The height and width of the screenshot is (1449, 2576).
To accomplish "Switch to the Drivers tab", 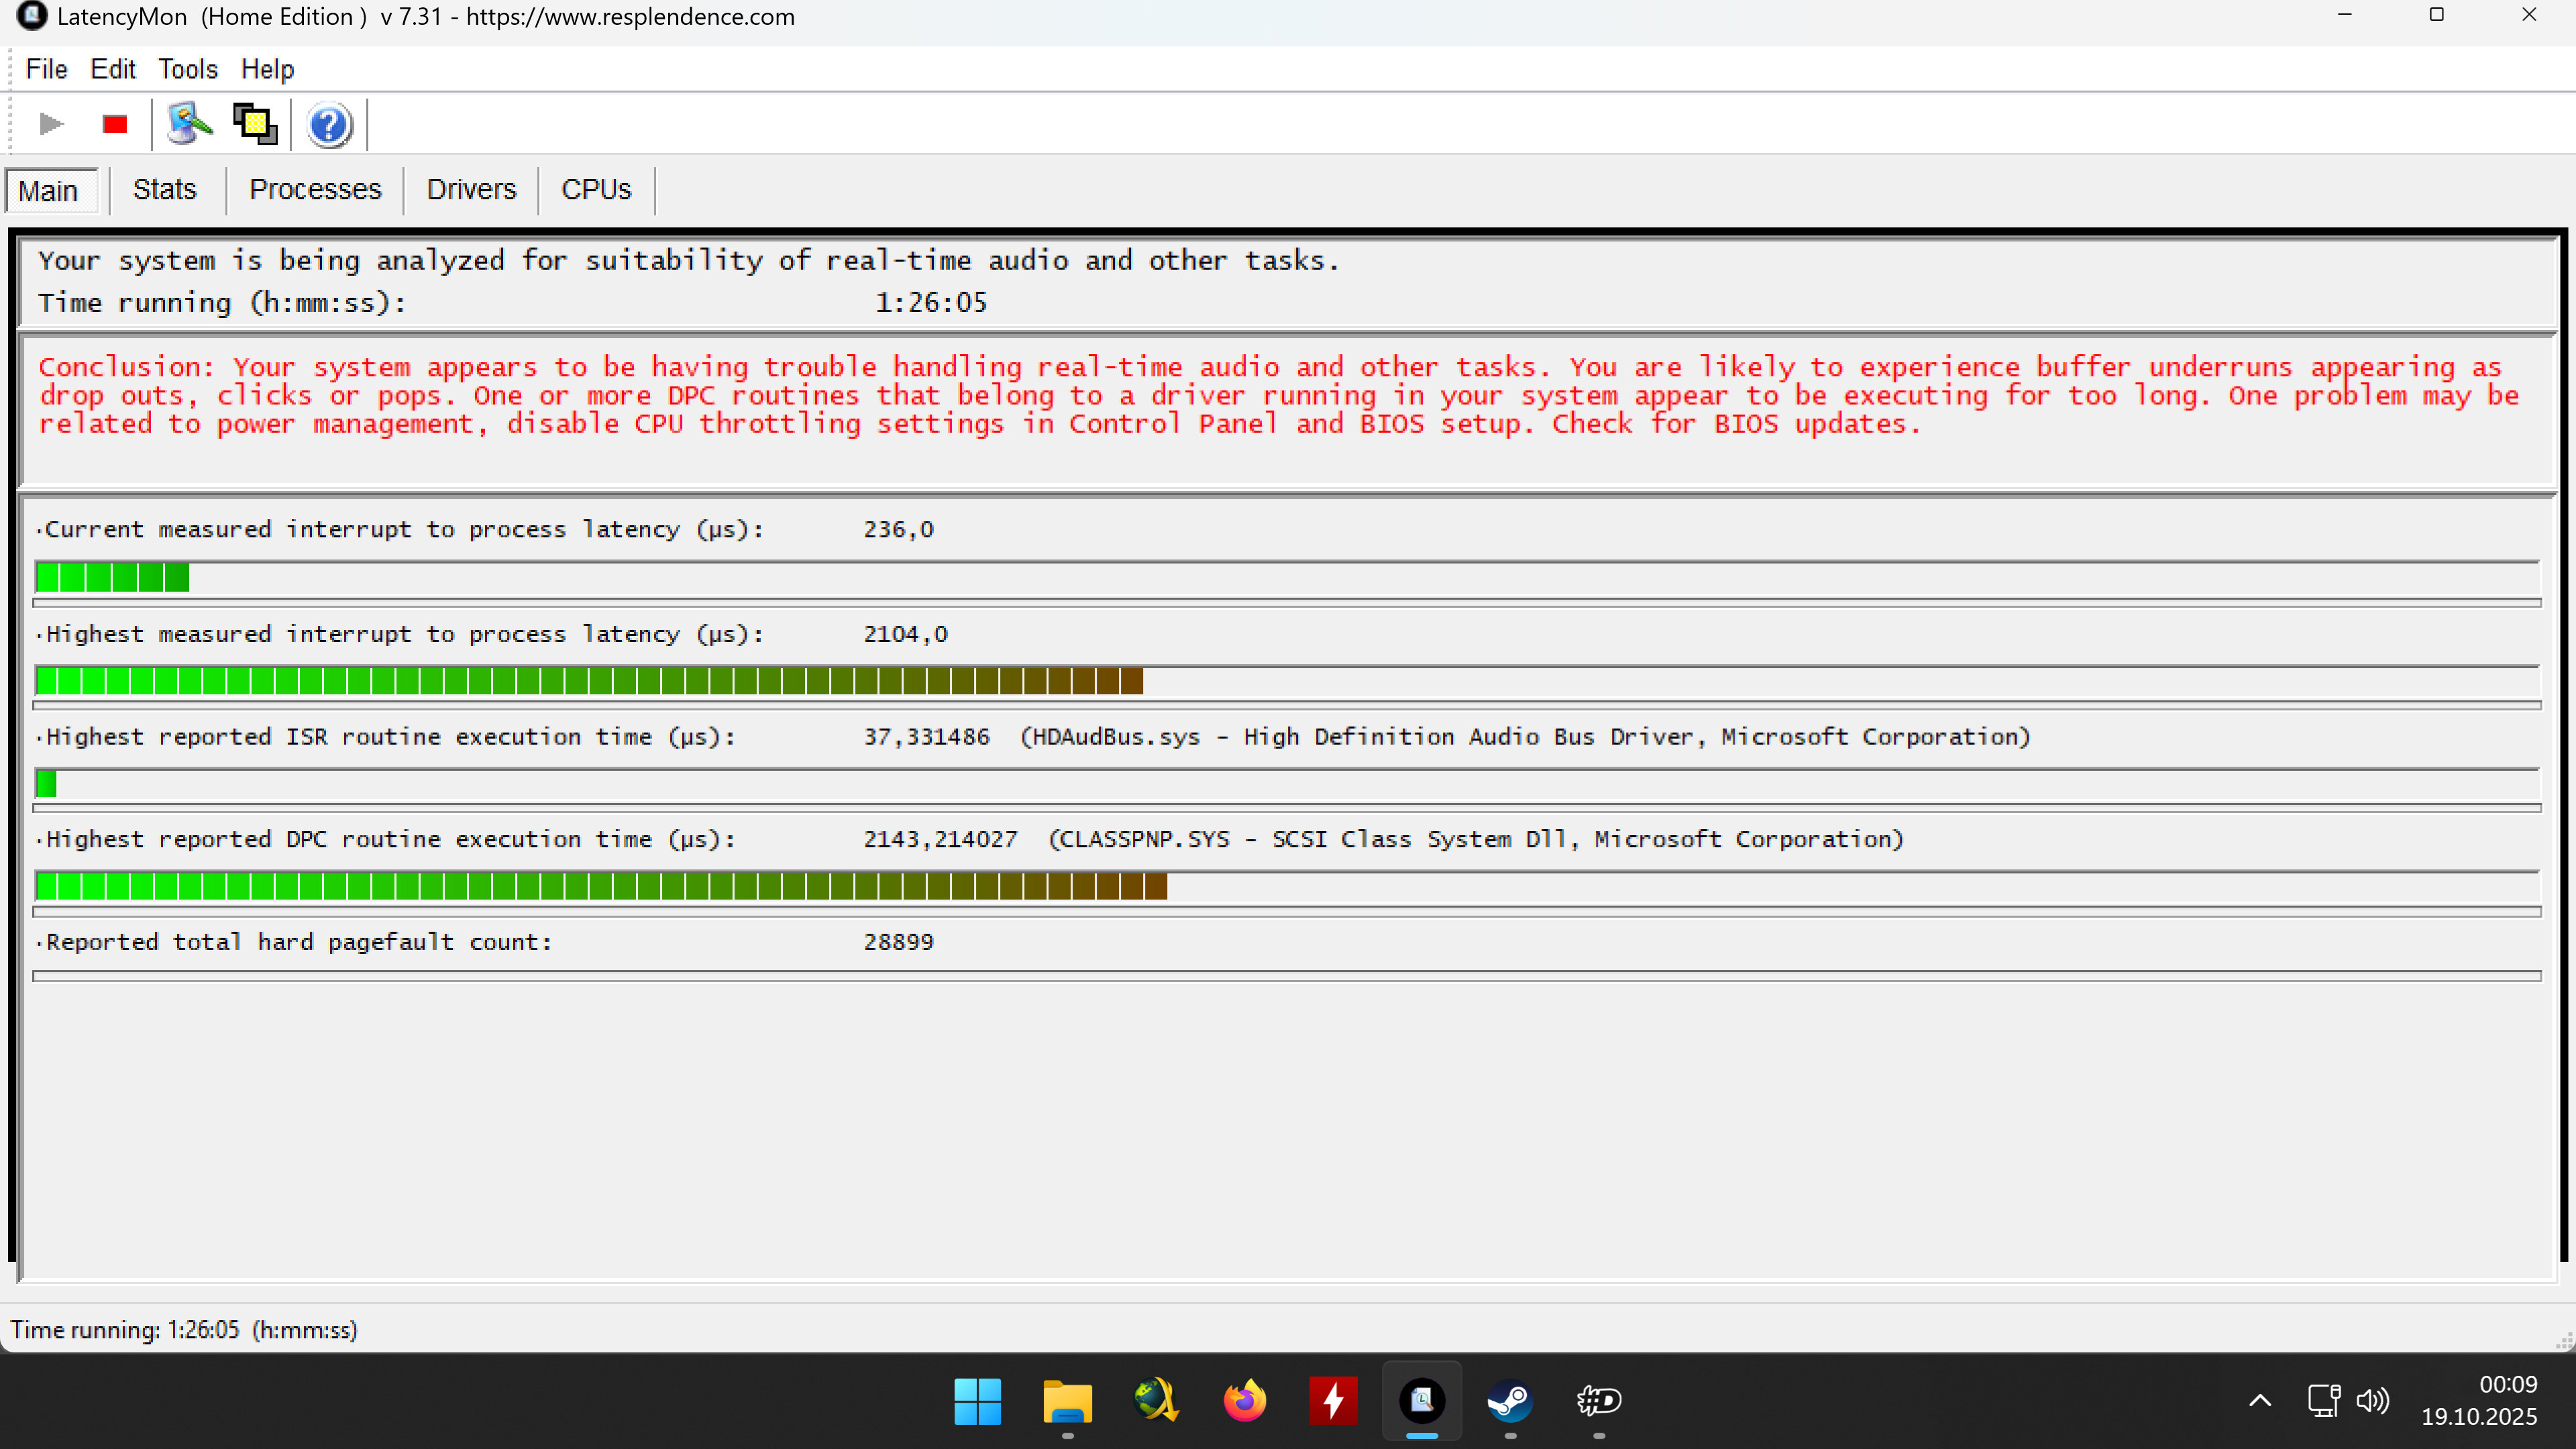I will click(471, 190).
